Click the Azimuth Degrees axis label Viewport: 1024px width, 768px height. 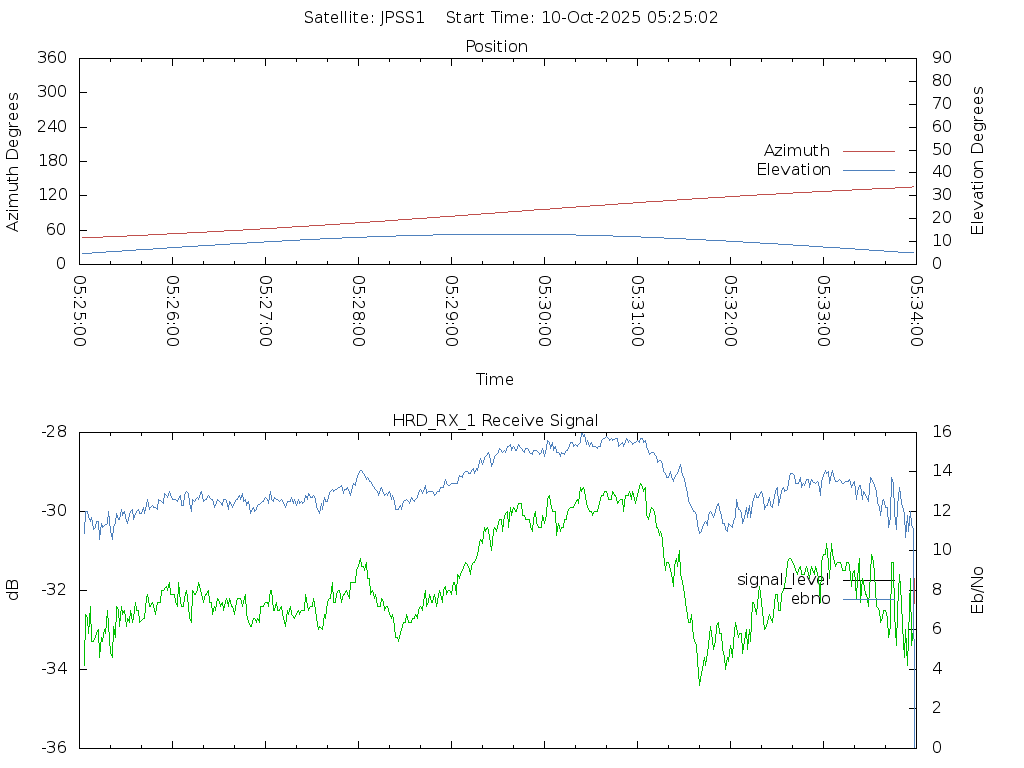click(14, 161)
